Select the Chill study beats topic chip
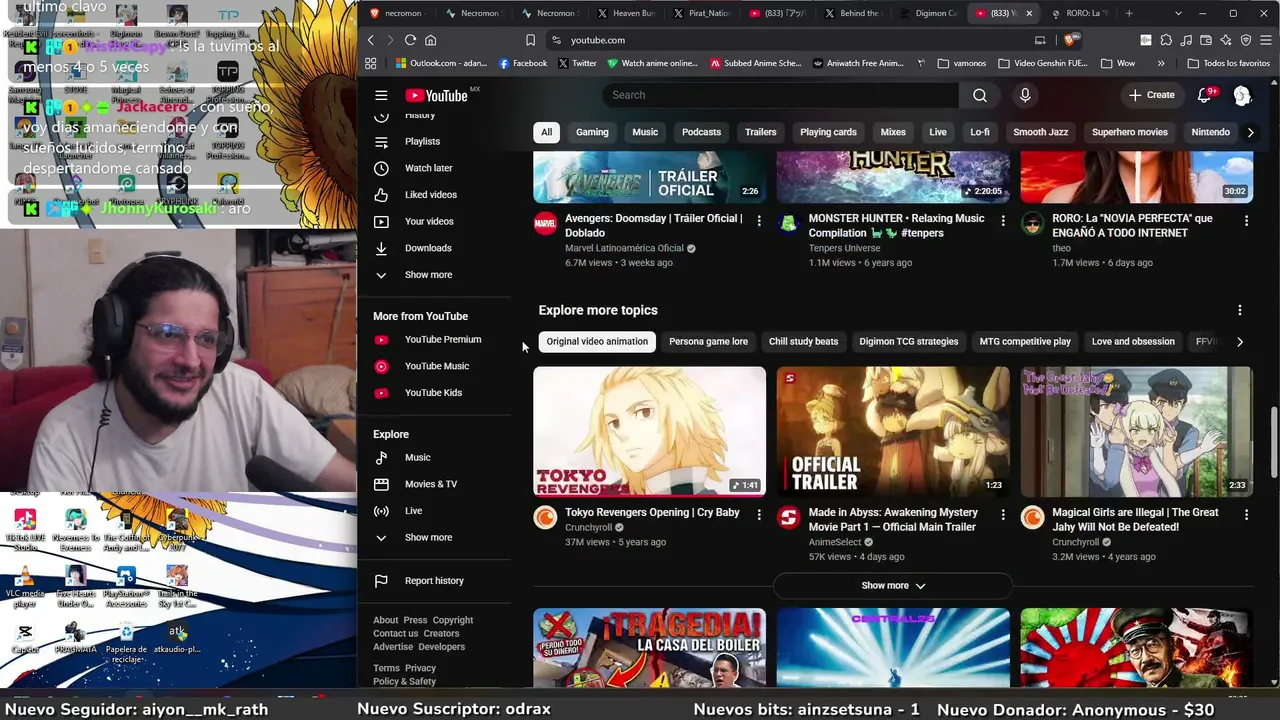Screen dimensions: 1280x720 tap(803, 342)
